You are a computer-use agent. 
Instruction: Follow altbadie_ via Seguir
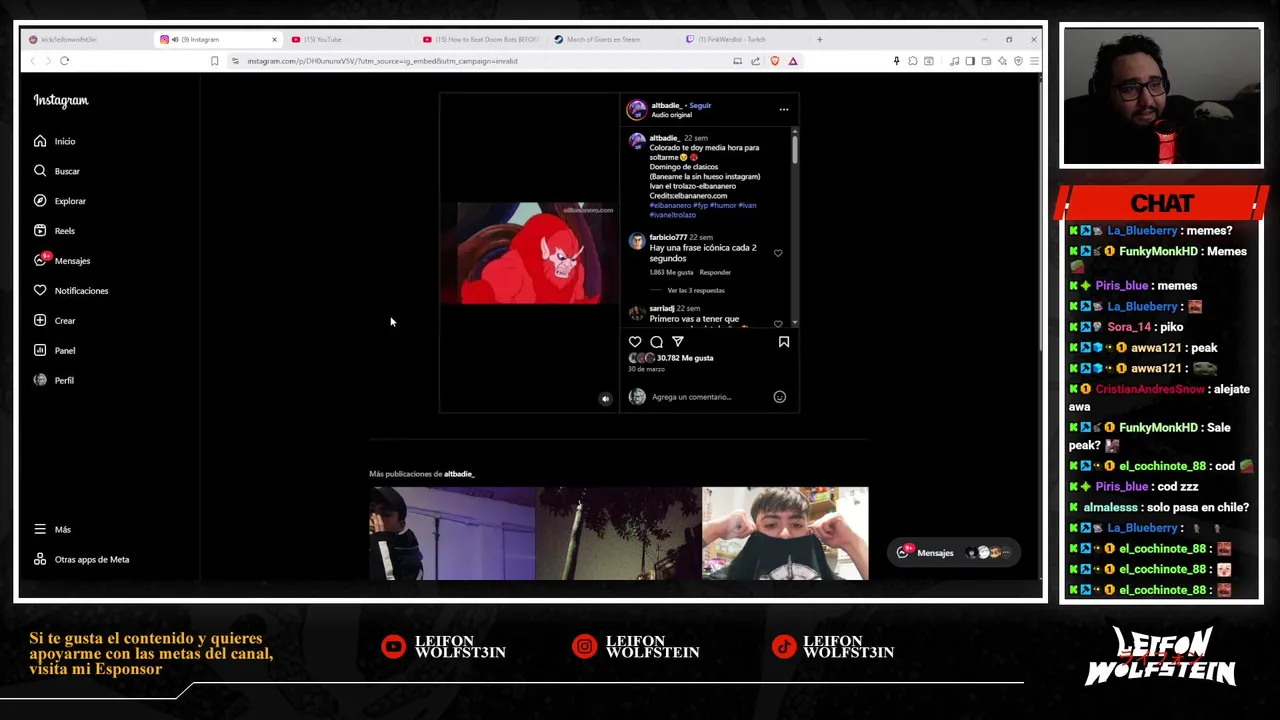(x=700, y=105)
